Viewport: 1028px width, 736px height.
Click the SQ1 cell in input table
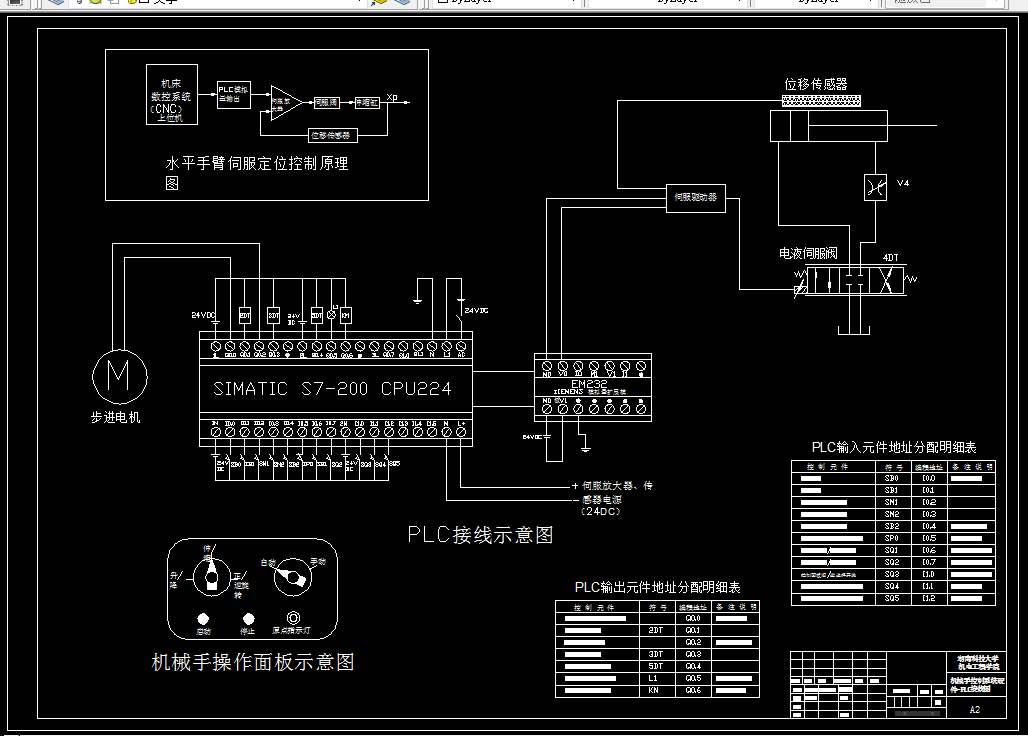coord(892,551)
